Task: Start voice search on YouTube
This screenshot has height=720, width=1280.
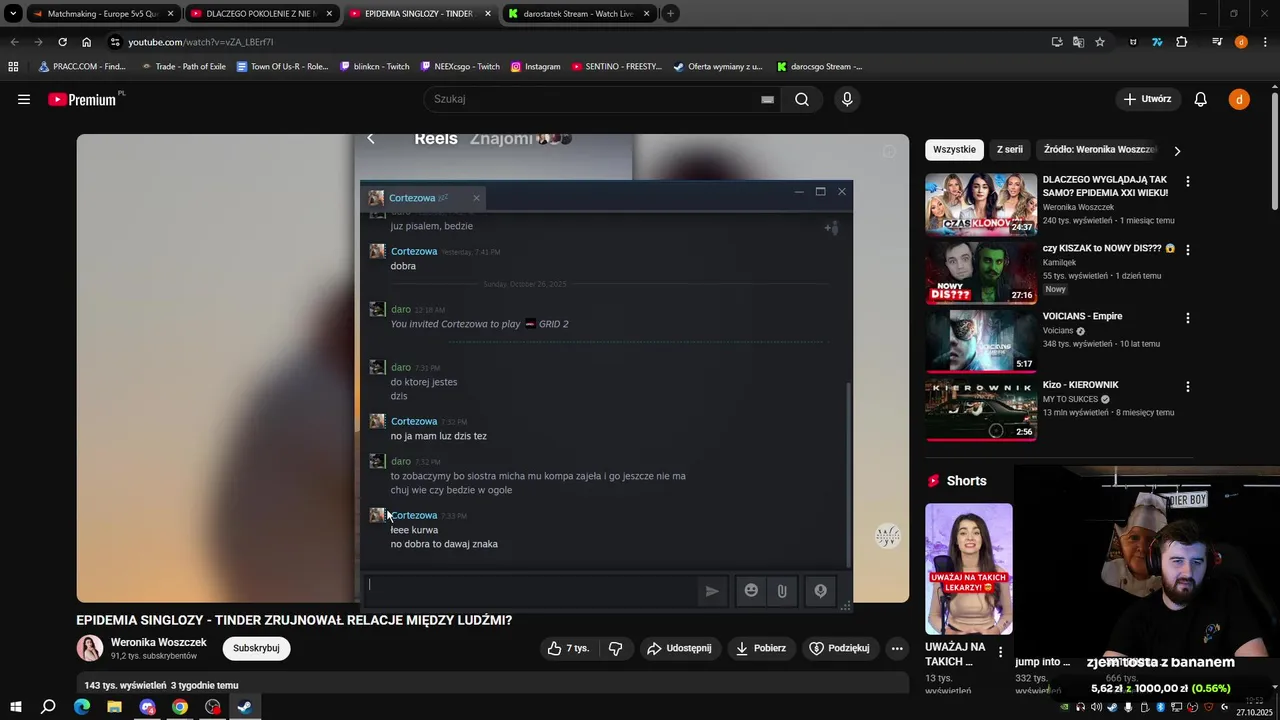Action: (847, 99)
